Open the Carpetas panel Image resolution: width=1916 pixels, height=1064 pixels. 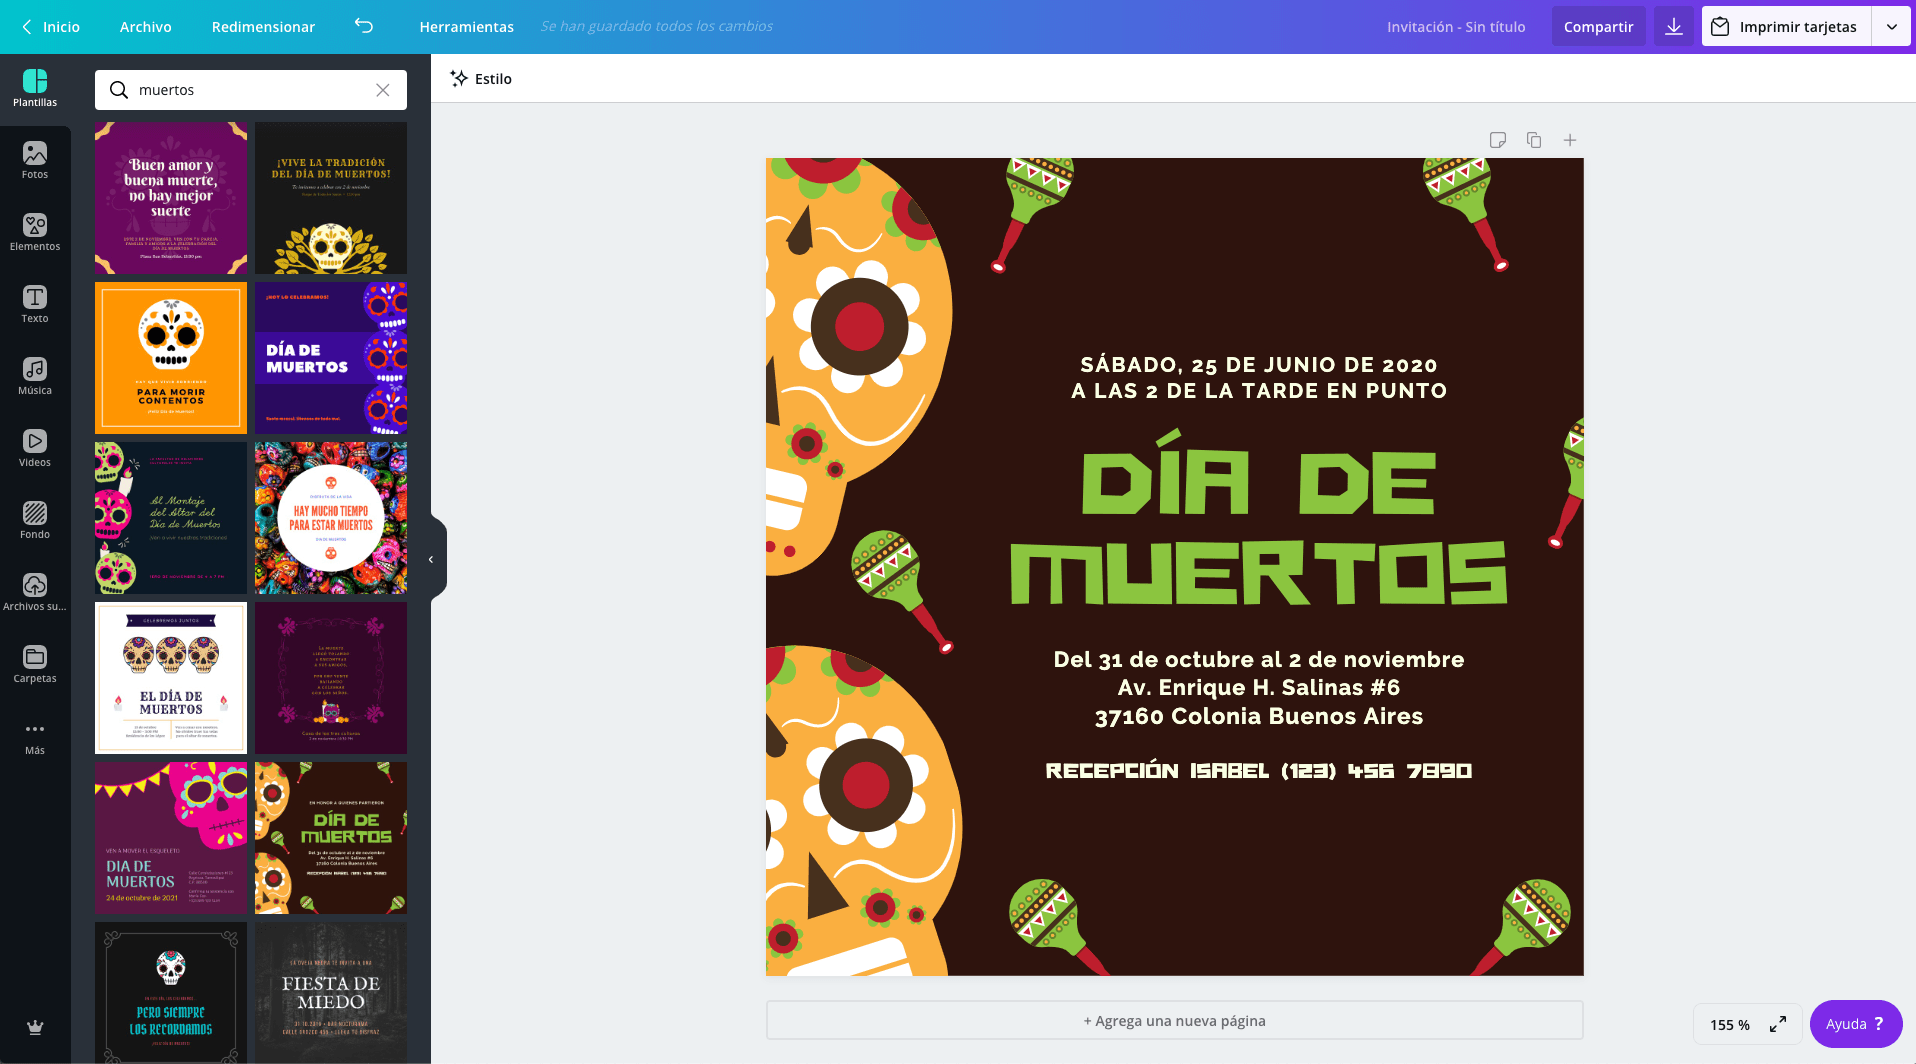pos(35,663)
